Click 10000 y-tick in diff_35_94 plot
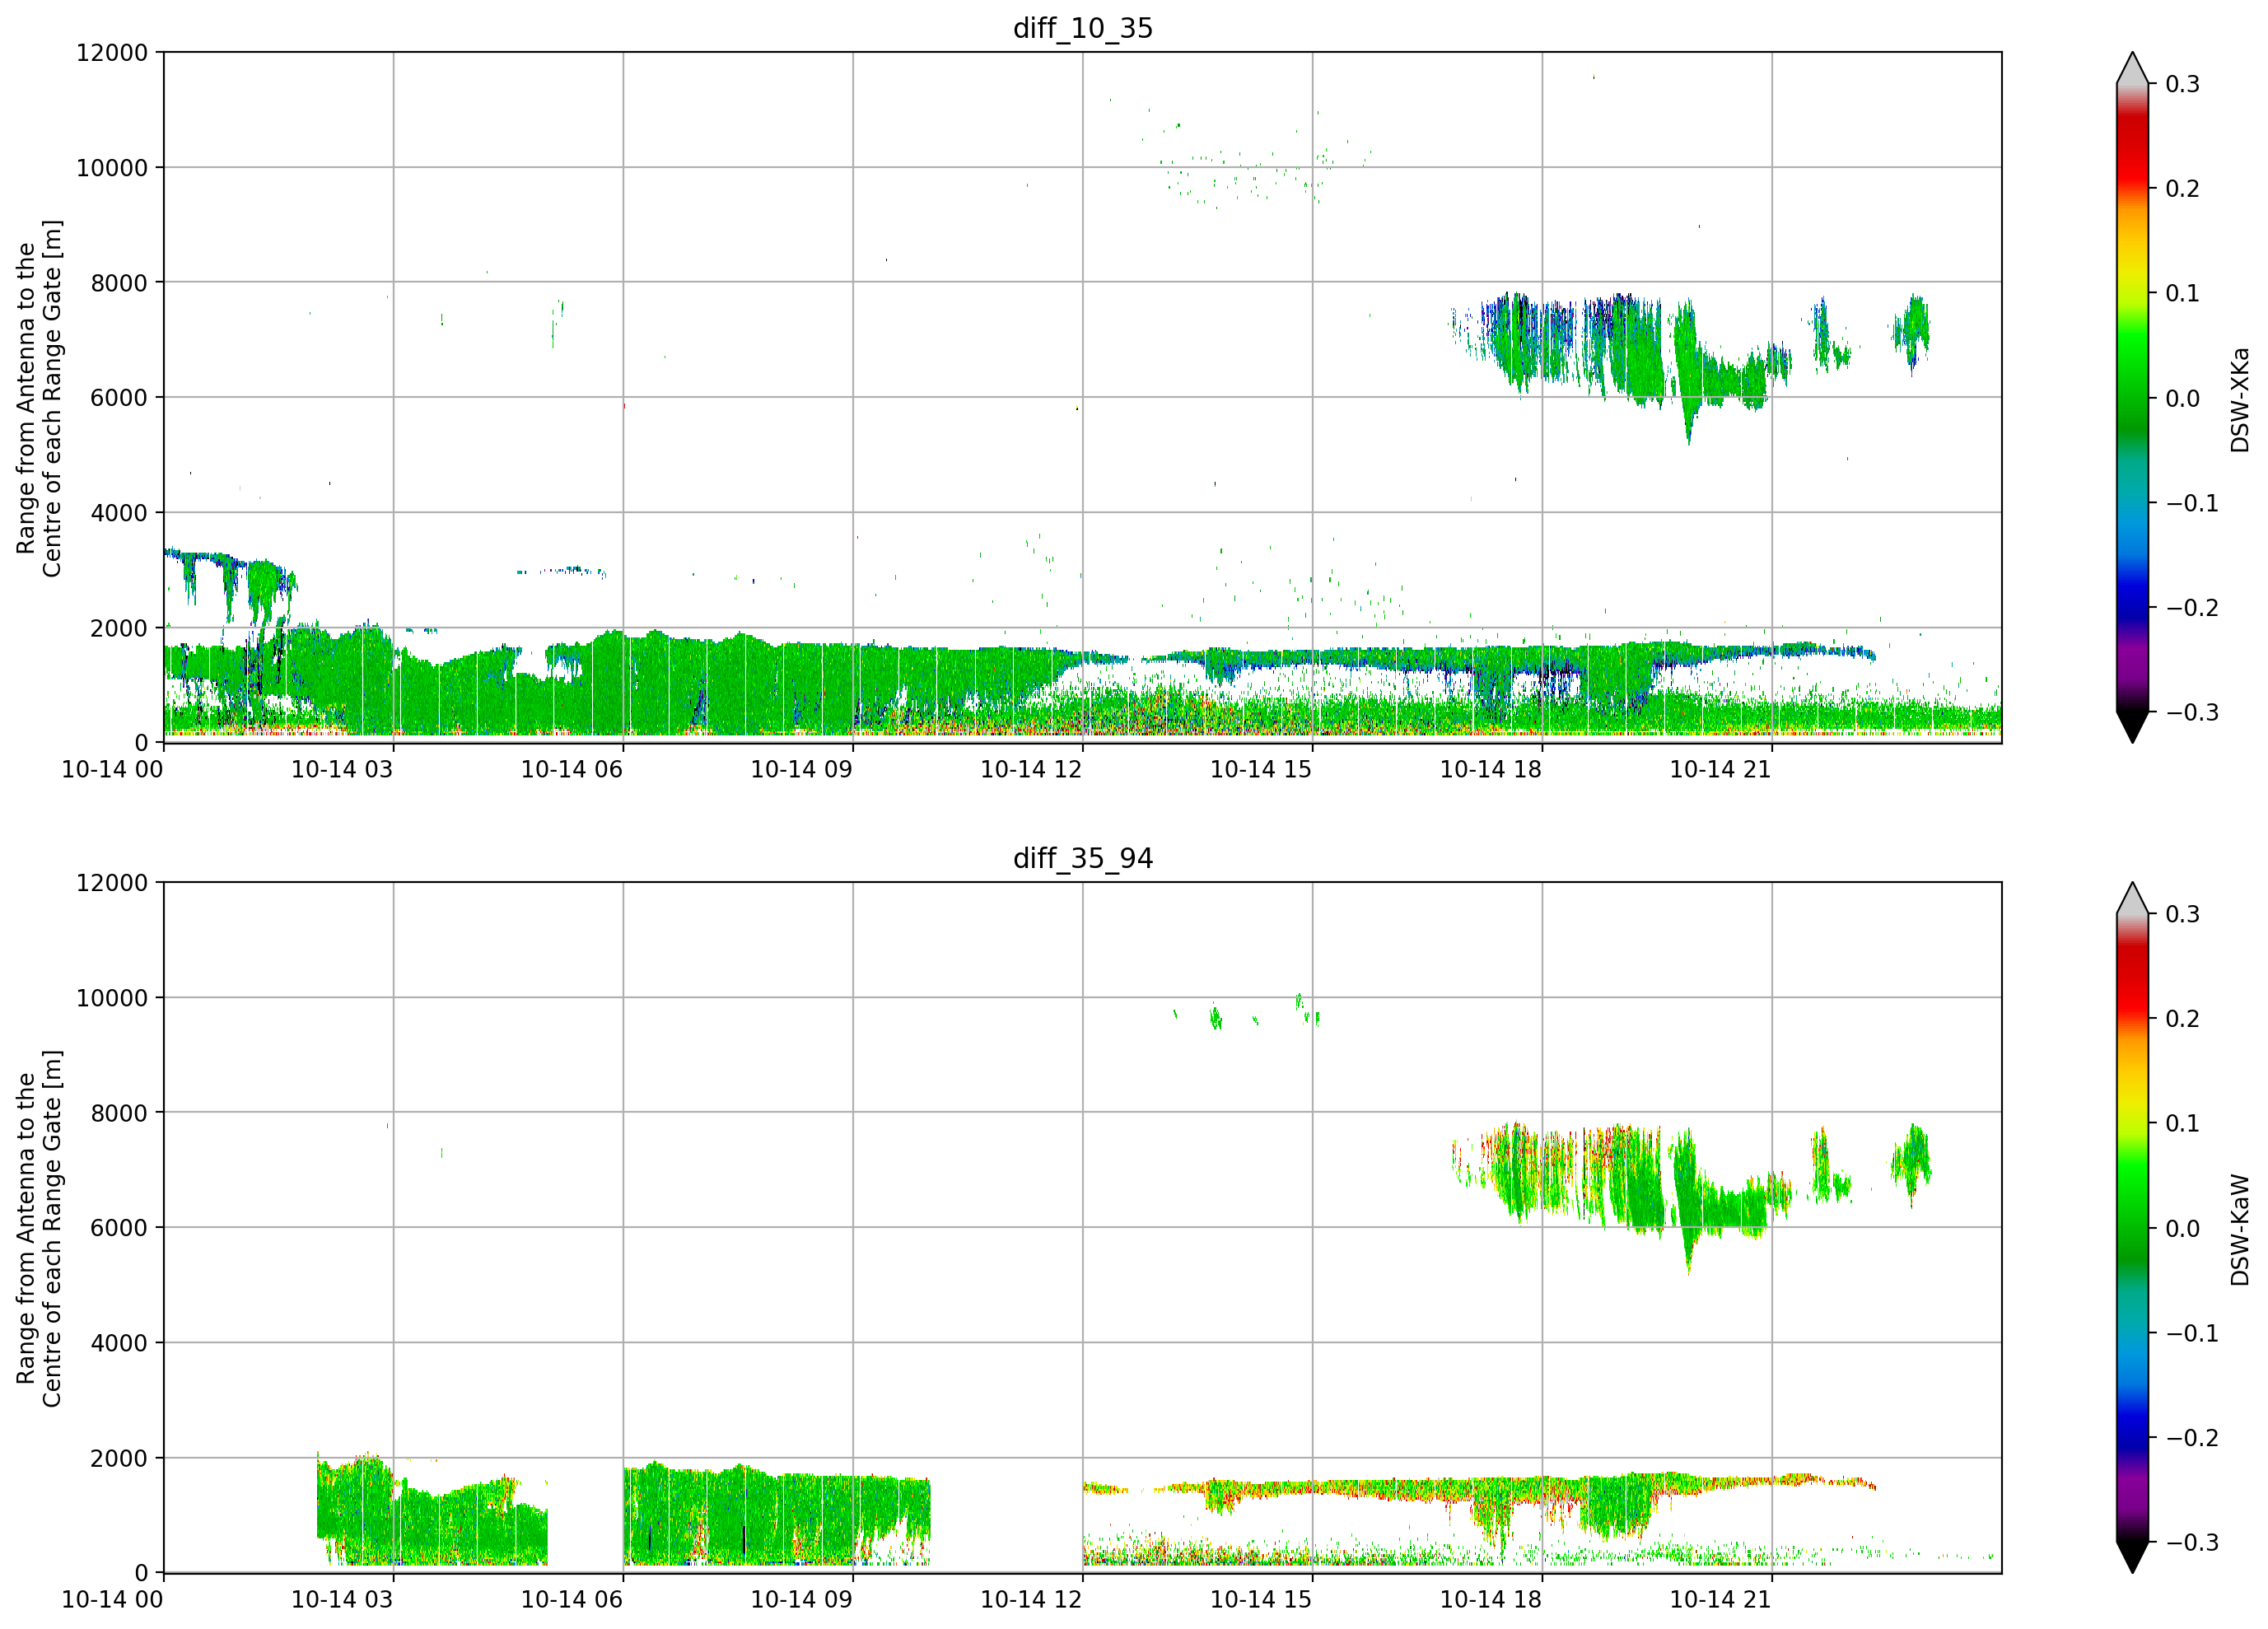The height and width of the screenshot is (1629, 2268). point(112,998)
